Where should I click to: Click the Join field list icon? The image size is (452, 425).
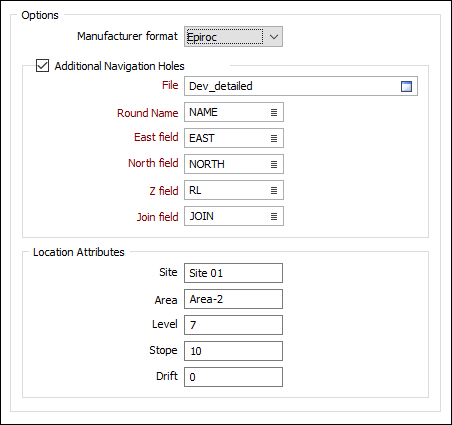pos(274,216)
